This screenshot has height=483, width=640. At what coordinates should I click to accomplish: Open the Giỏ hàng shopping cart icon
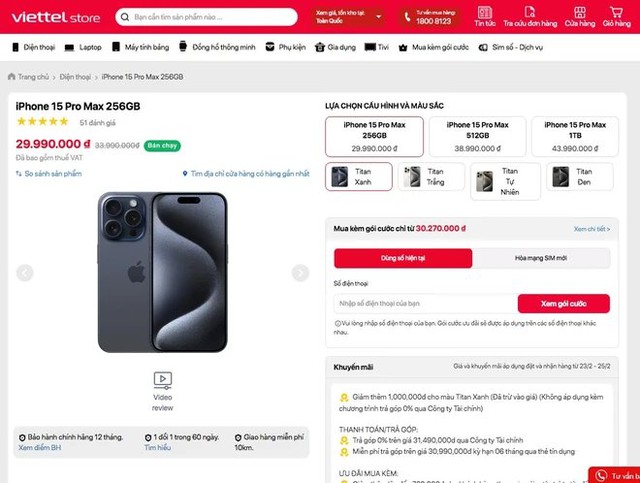[615, 15]
